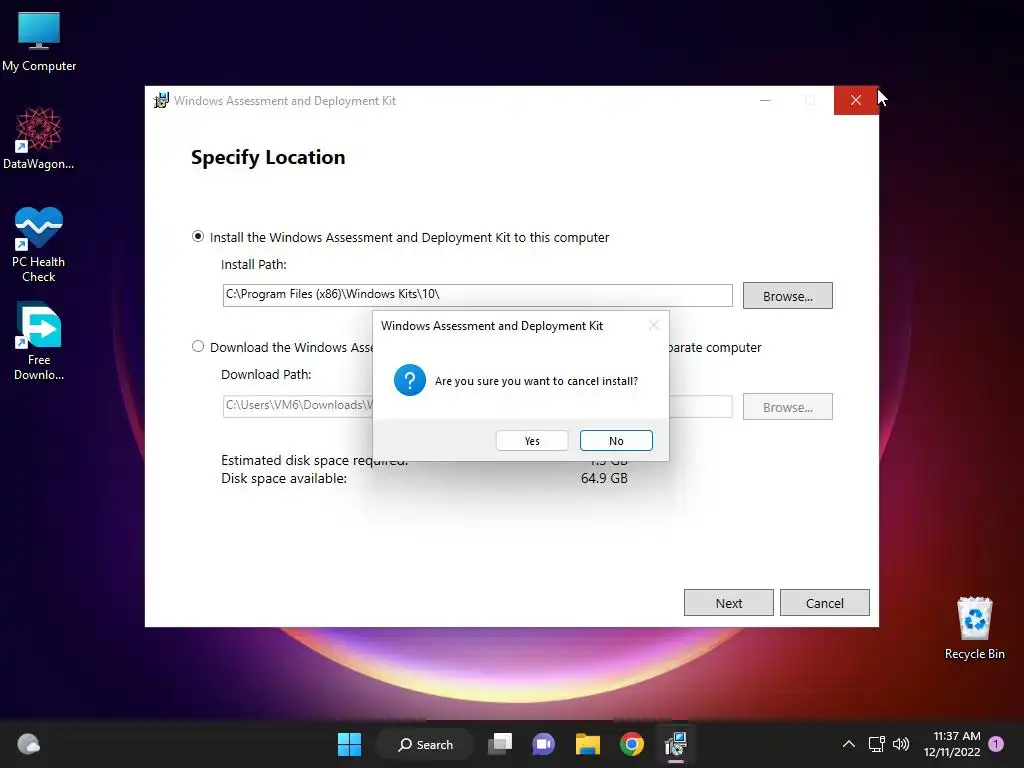Click the Disk space available label
Viewport: 1024px width, 768px height.
pyautogui.click(x=284, y=478)
